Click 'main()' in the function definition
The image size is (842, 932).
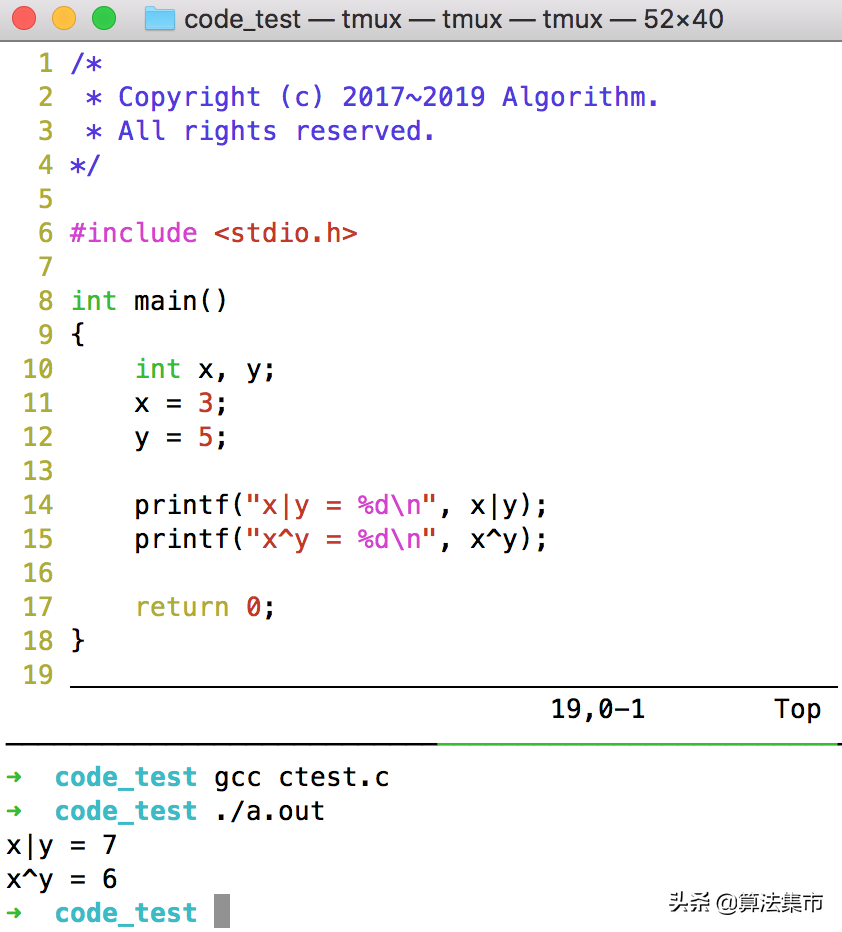point(180,301)
